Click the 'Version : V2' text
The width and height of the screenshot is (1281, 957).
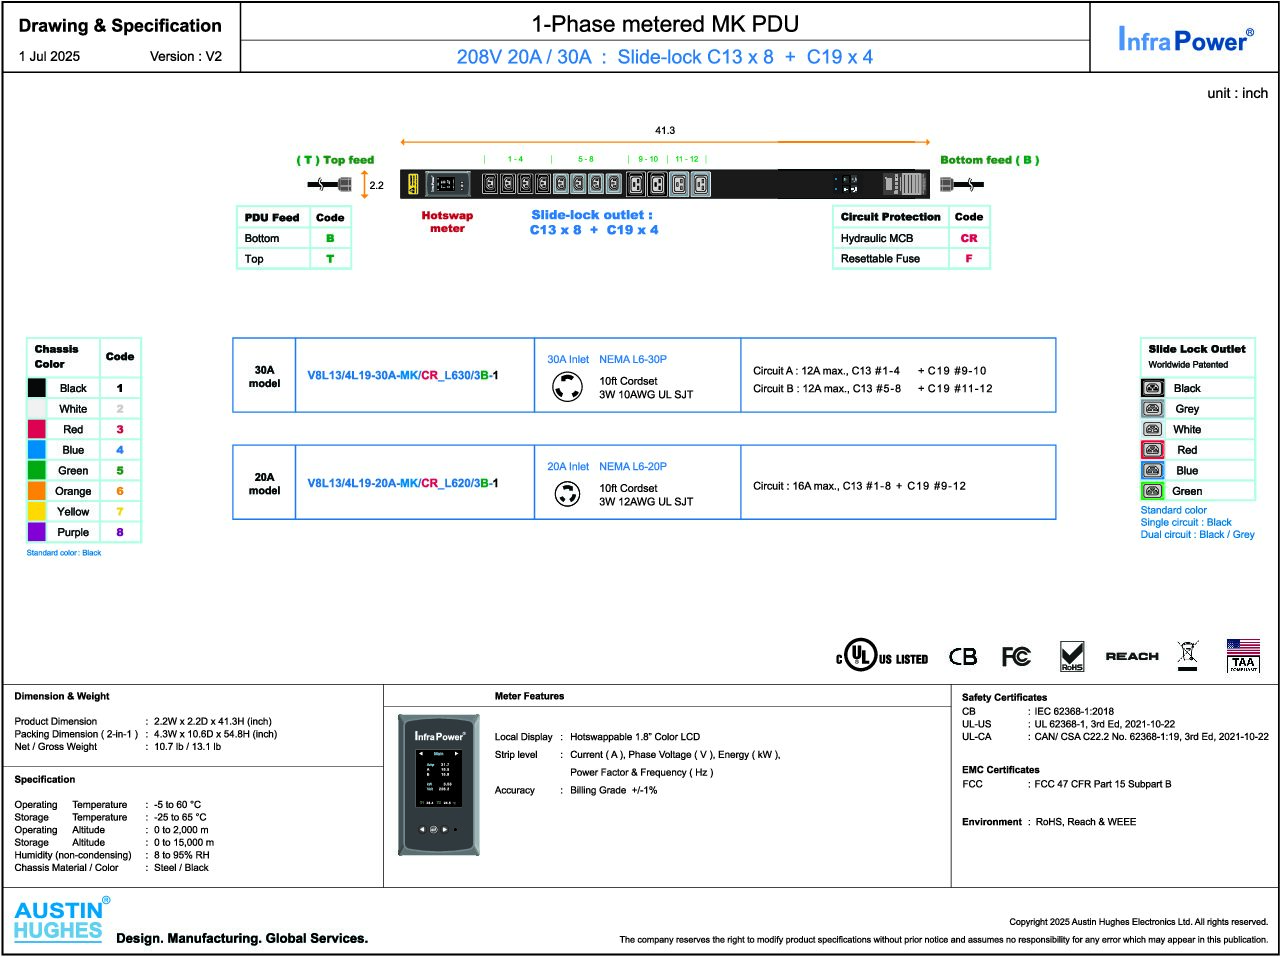pyautogui.click(x=186, y=56)
